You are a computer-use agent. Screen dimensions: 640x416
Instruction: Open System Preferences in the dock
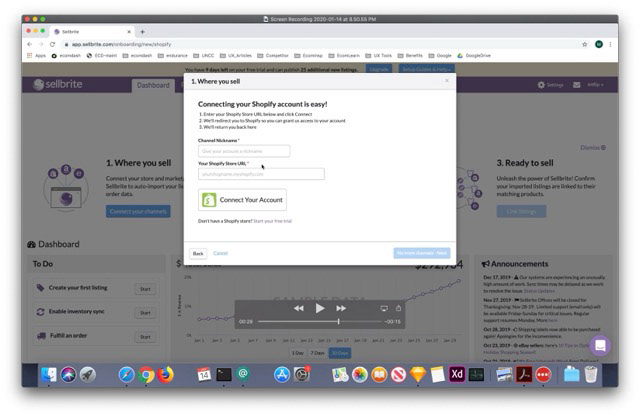pos(302,374)
